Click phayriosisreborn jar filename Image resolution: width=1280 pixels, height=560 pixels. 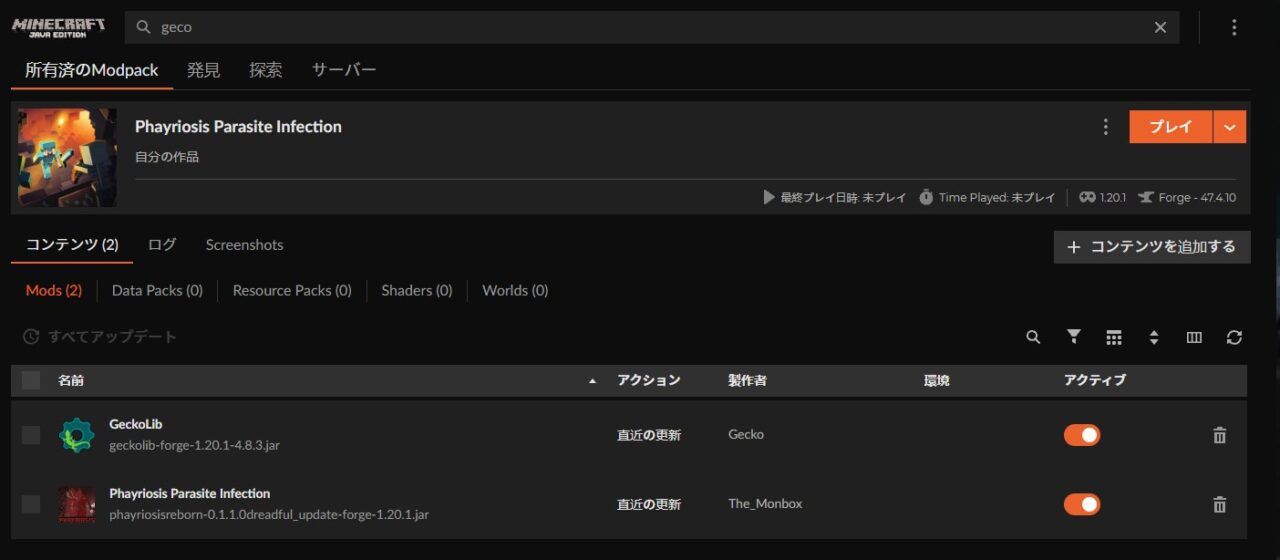point(269,514)
